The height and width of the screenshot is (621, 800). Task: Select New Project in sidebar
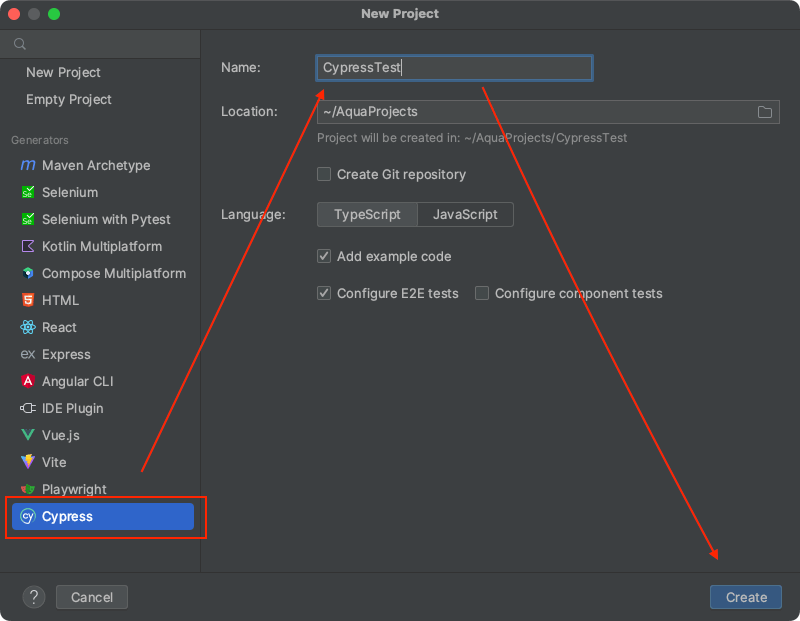tap(63, 72)
